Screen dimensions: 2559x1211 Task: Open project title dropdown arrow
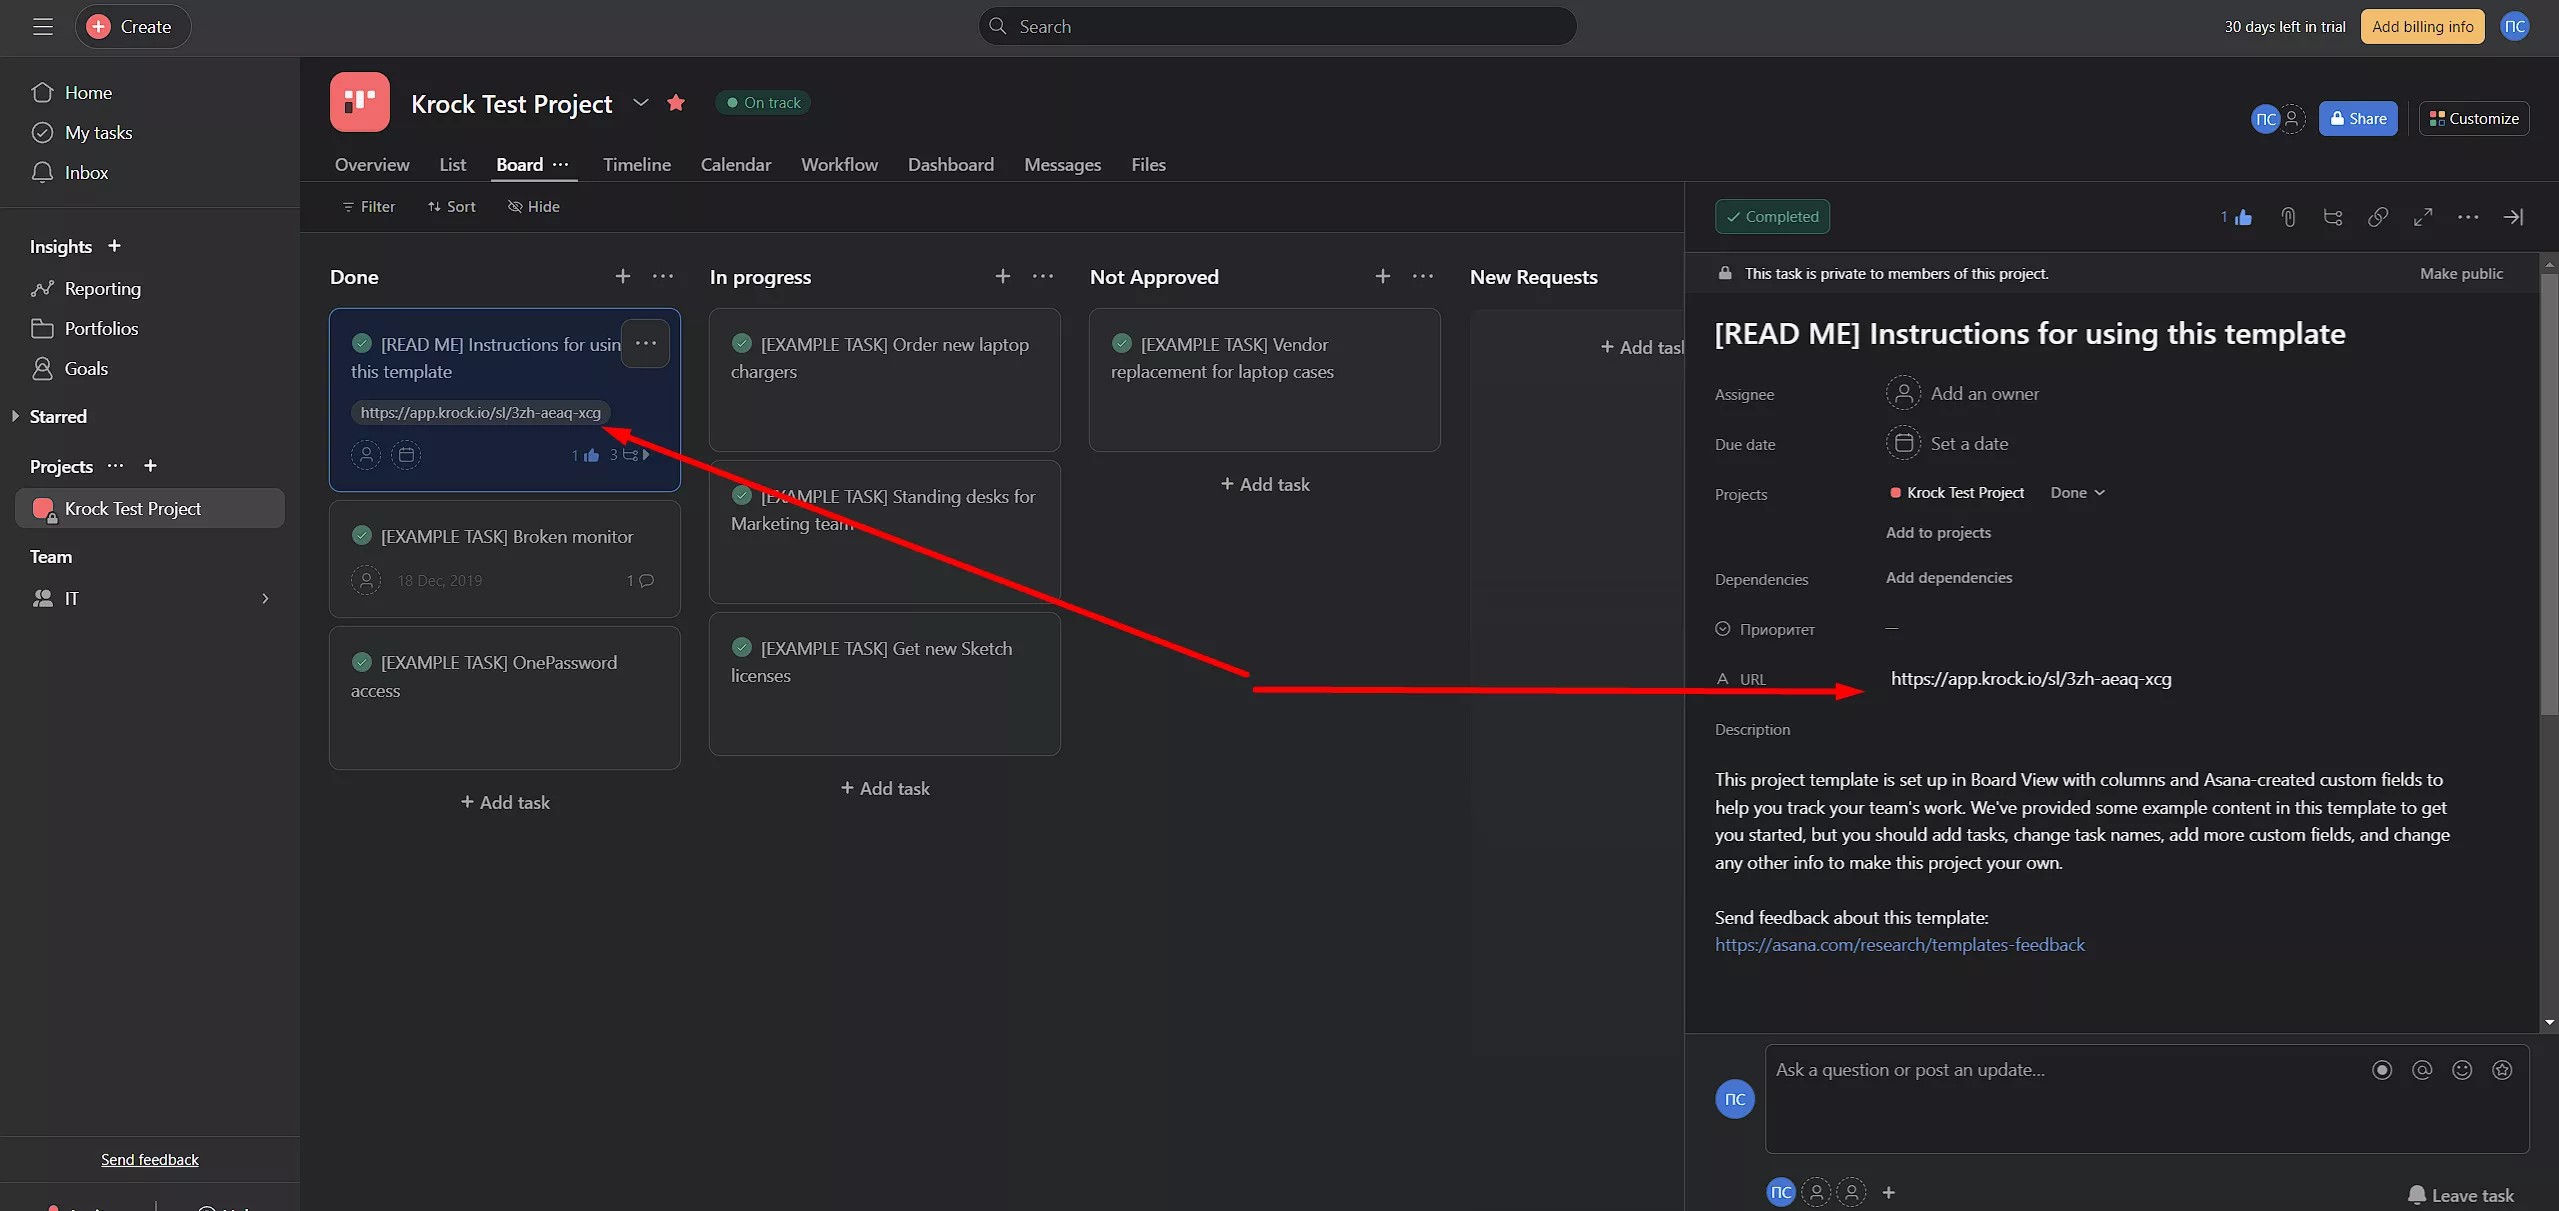tap(641, 103)
